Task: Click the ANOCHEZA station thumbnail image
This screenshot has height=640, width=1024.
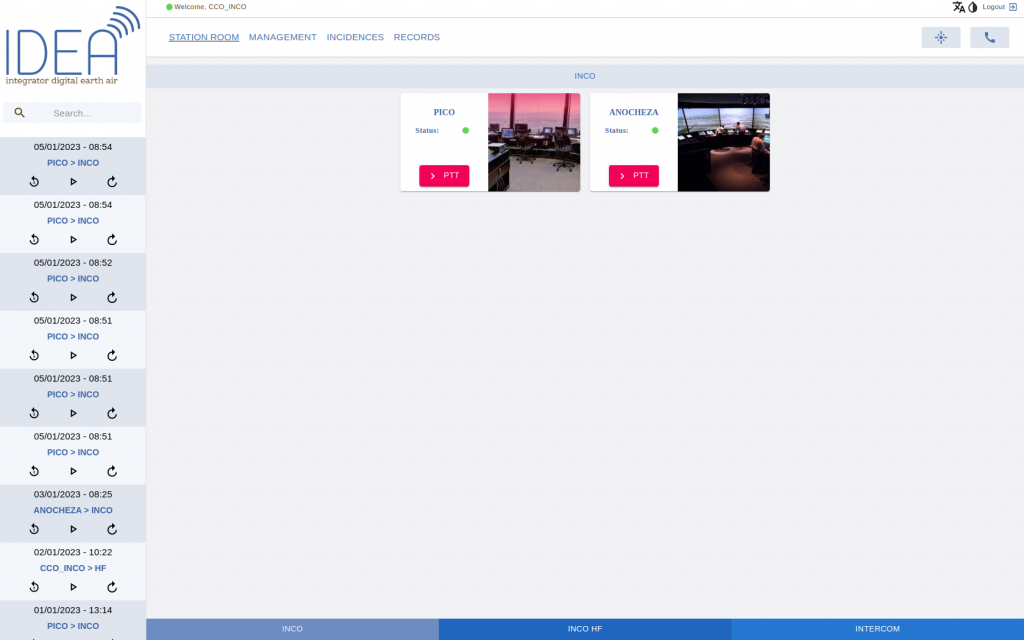Action: [723, 142]
